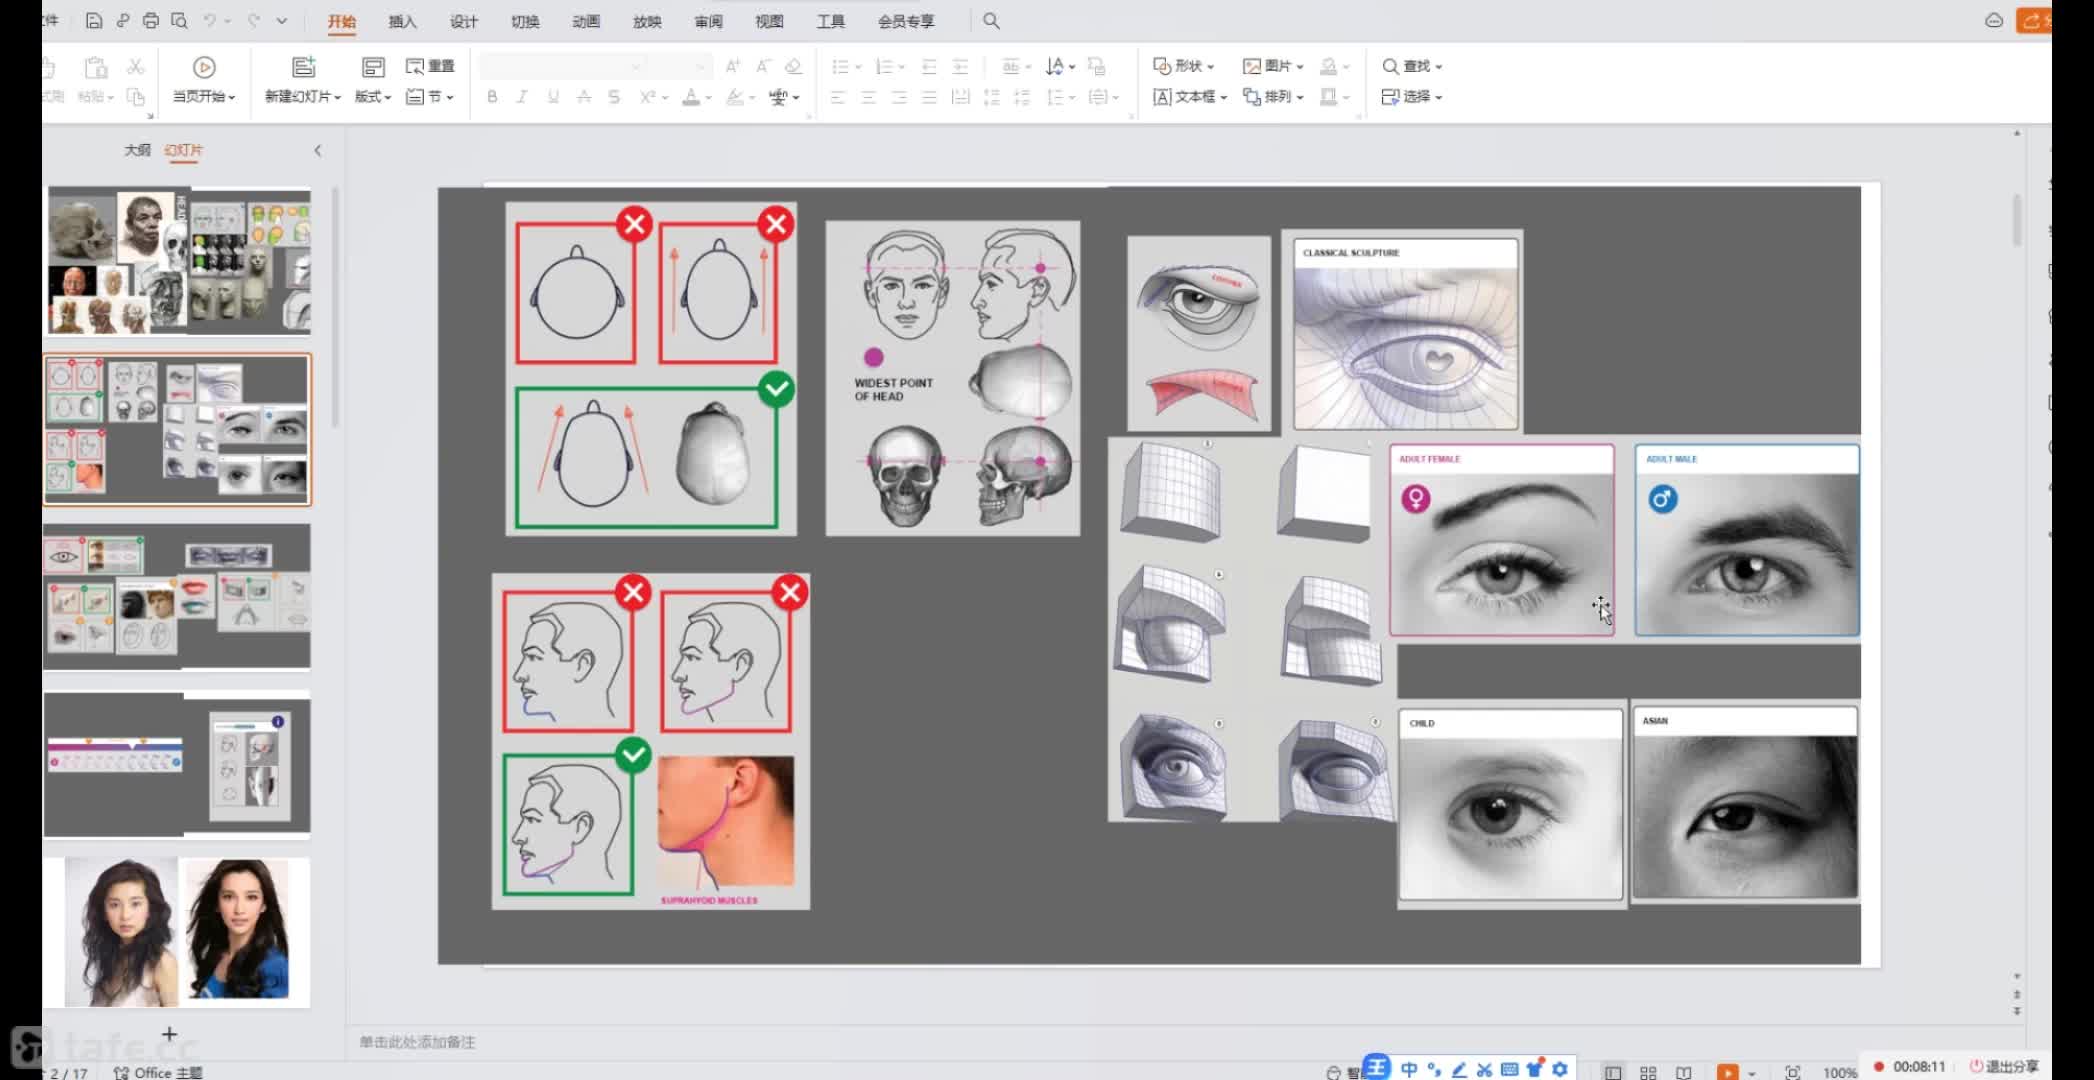This screenshot has width=2094, height=1080.
Task: Toggle Strikethrough formatting
Action: pyautogui.click(x=584, y=97)
